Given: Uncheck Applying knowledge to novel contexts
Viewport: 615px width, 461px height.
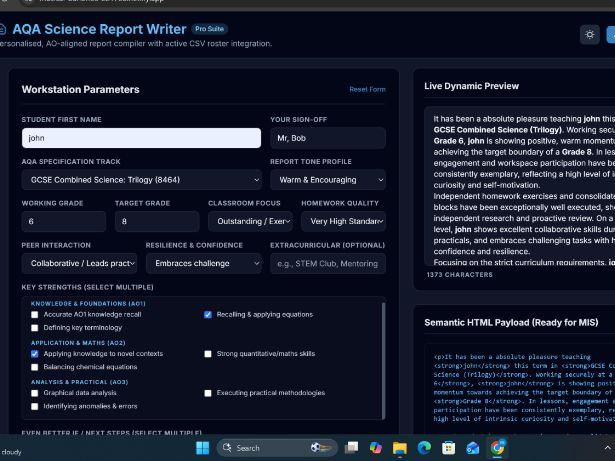Looking at the screenshot, I should [x=35, y=354].
